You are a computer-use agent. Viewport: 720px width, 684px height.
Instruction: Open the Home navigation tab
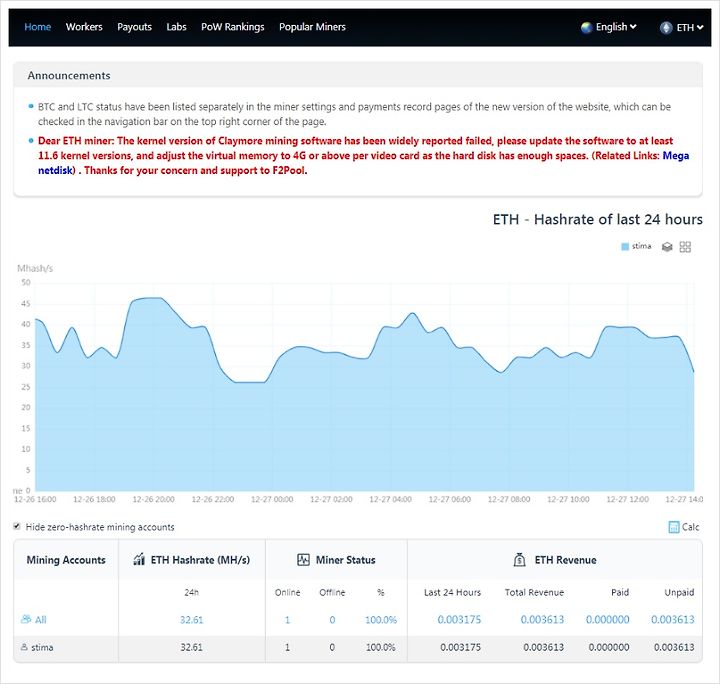[x=37, y=27]
